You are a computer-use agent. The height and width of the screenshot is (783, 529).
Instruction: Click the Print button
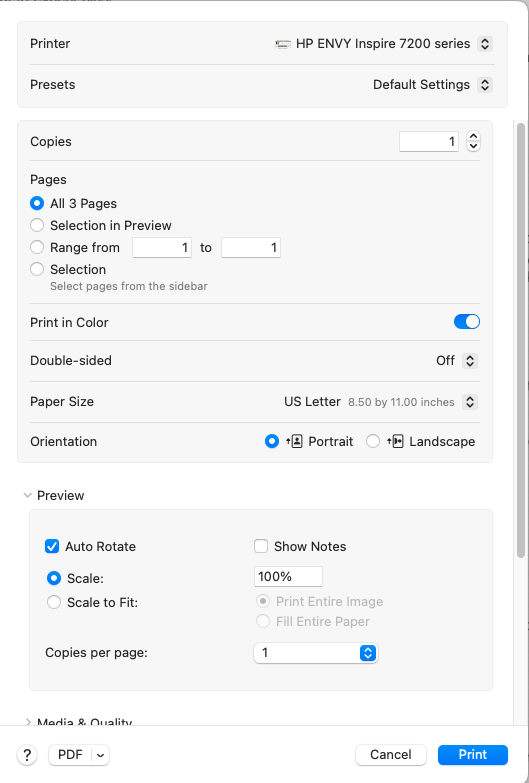[473, 755]
